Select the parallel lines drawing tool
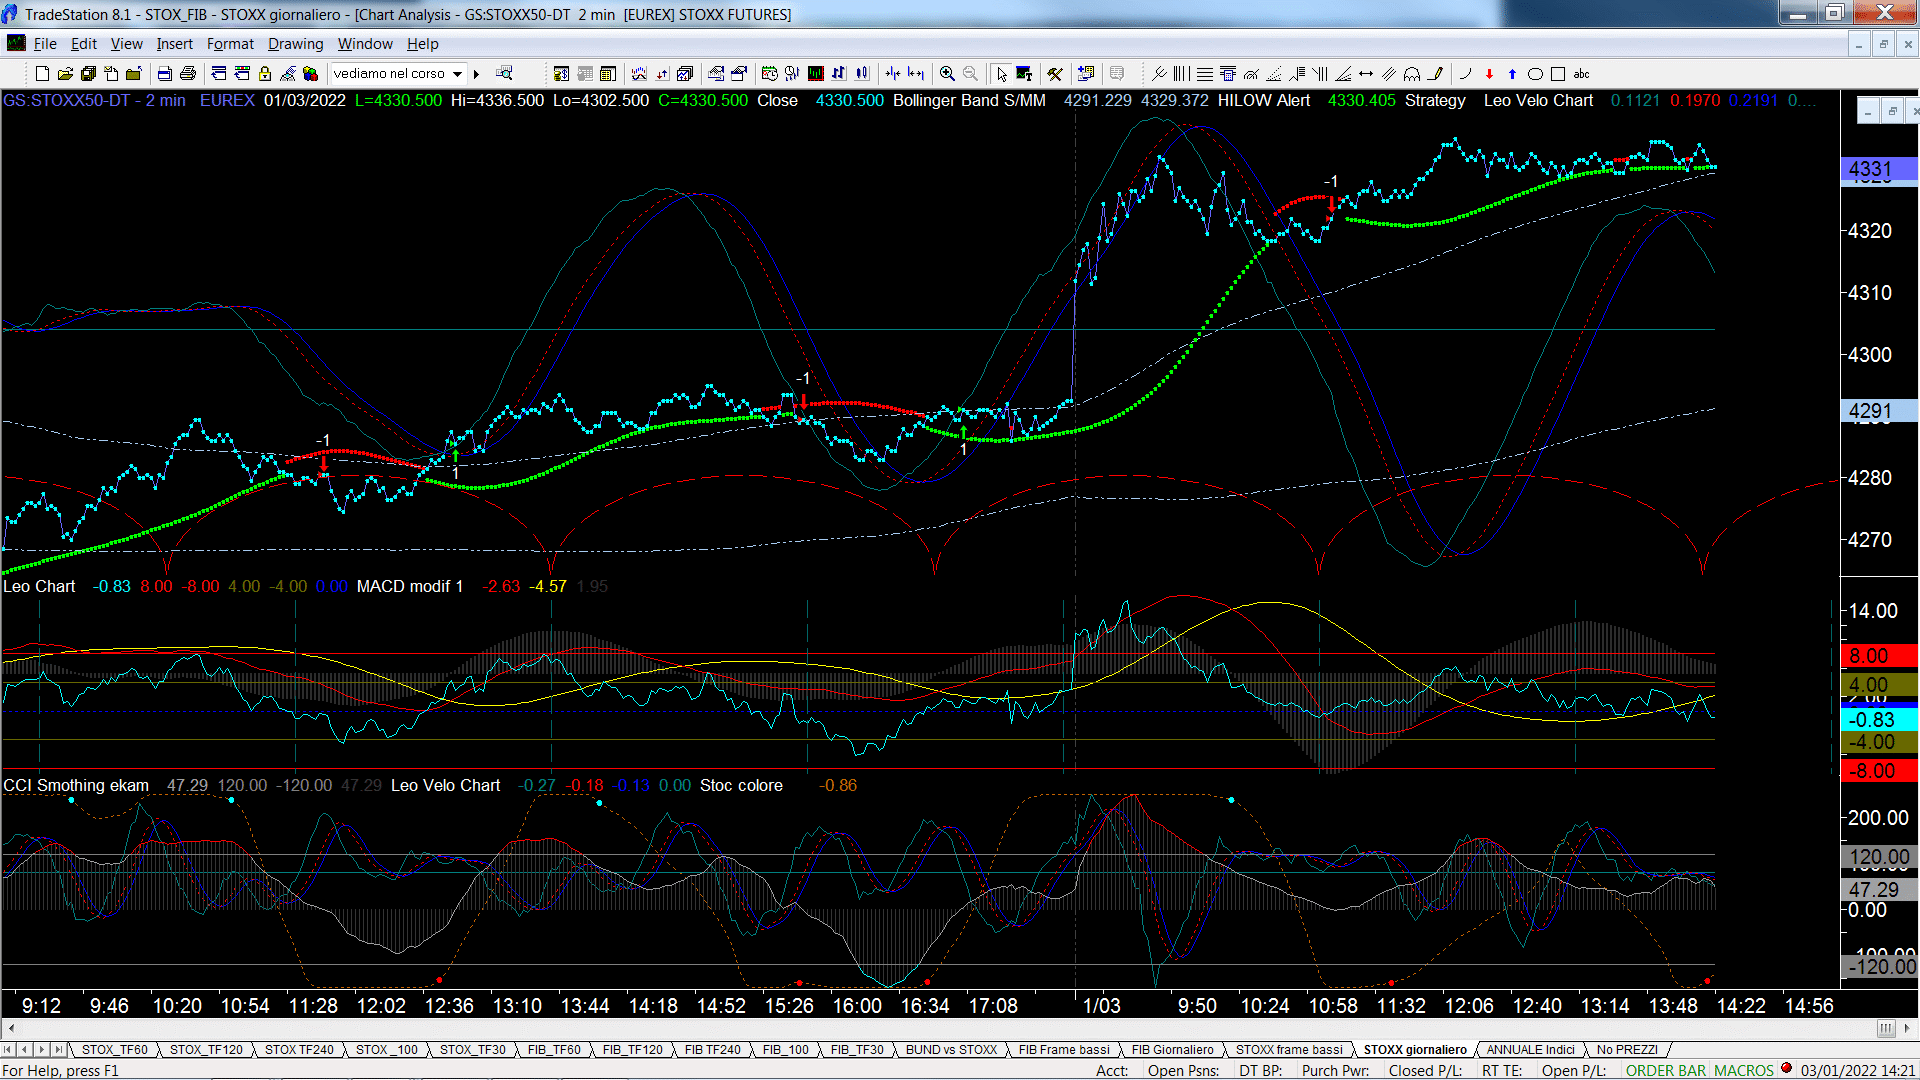The height and width of the screenshot is (1080, 1920). point(1389,74)
